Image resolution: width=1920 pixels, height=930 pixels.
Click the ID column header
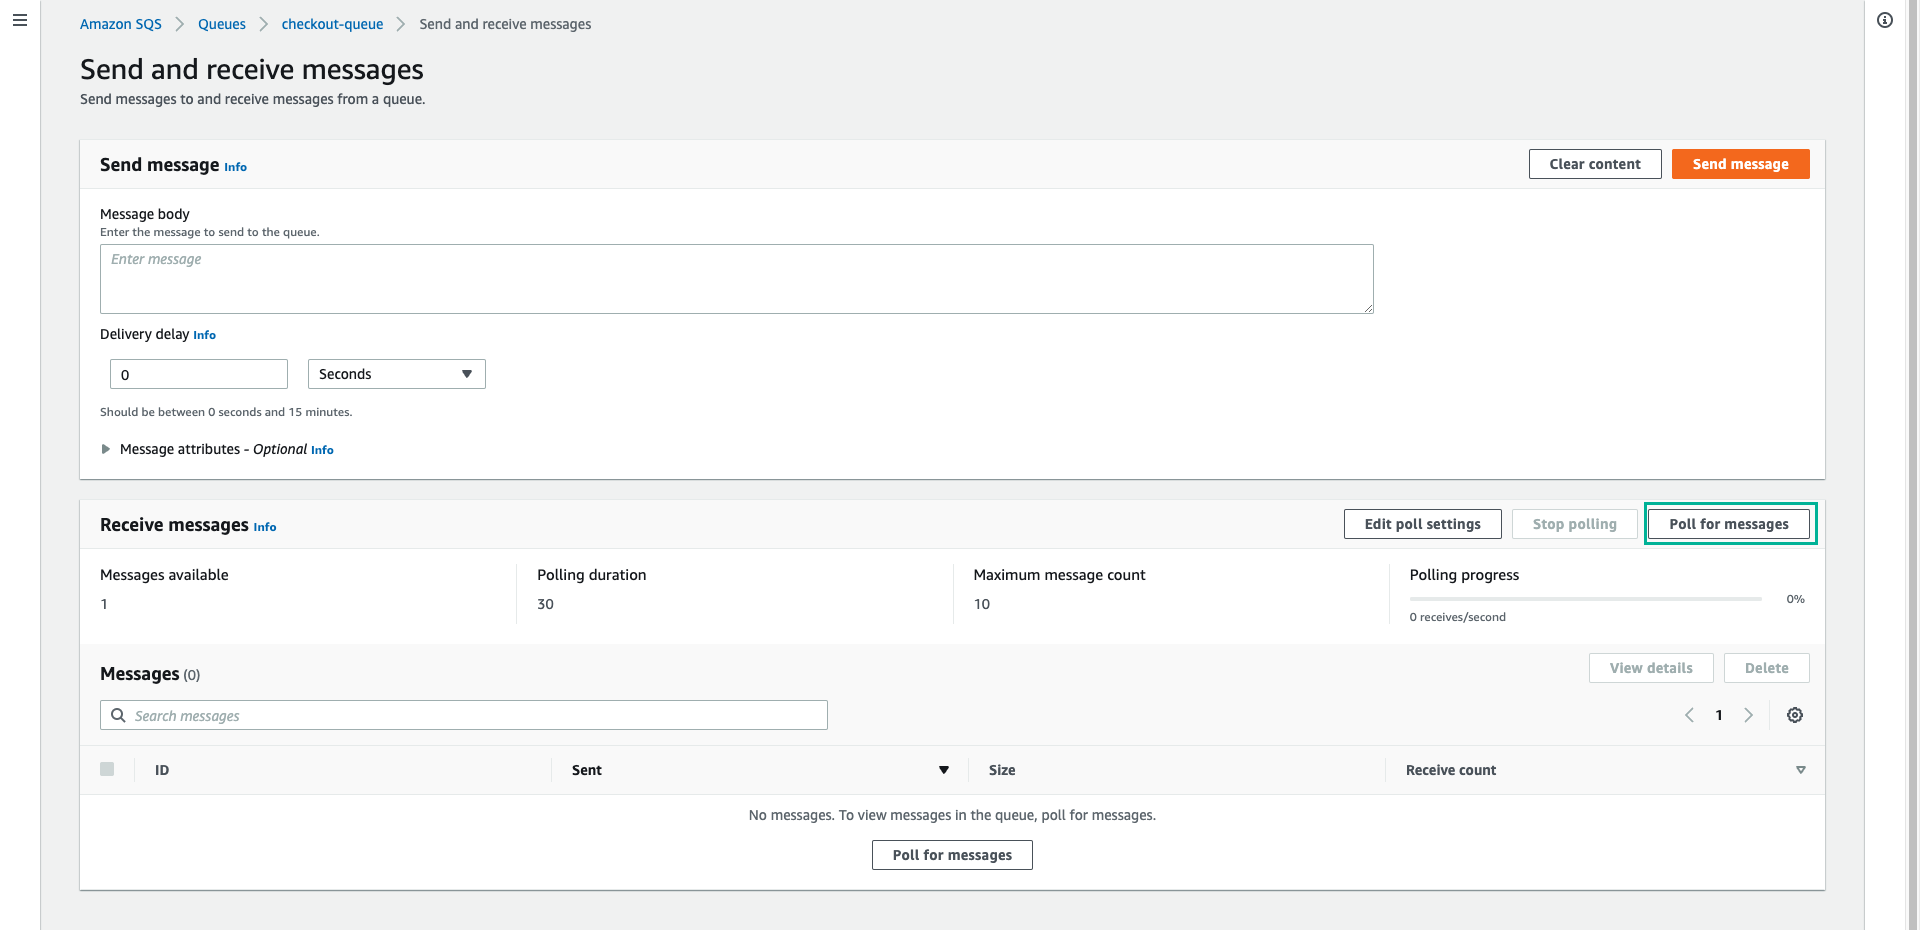click(162, 770)
